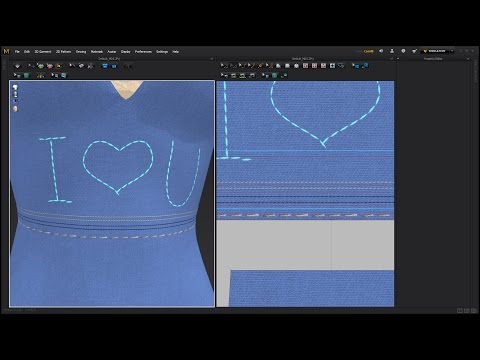Click the letter U stitching on the 3D garment

[x=183, y=173]
